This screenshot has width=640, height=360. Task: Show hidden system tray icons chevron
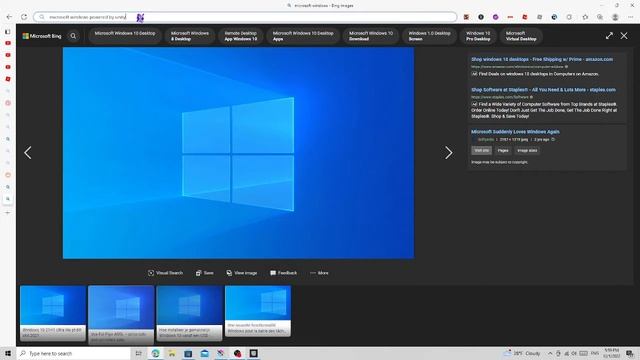550,353
